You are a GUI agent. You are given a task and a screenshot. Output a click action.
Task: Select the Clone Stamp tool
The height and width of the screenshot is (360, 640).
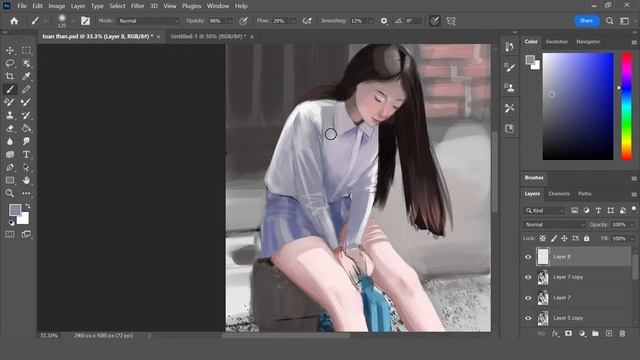(x=10, y=116)
